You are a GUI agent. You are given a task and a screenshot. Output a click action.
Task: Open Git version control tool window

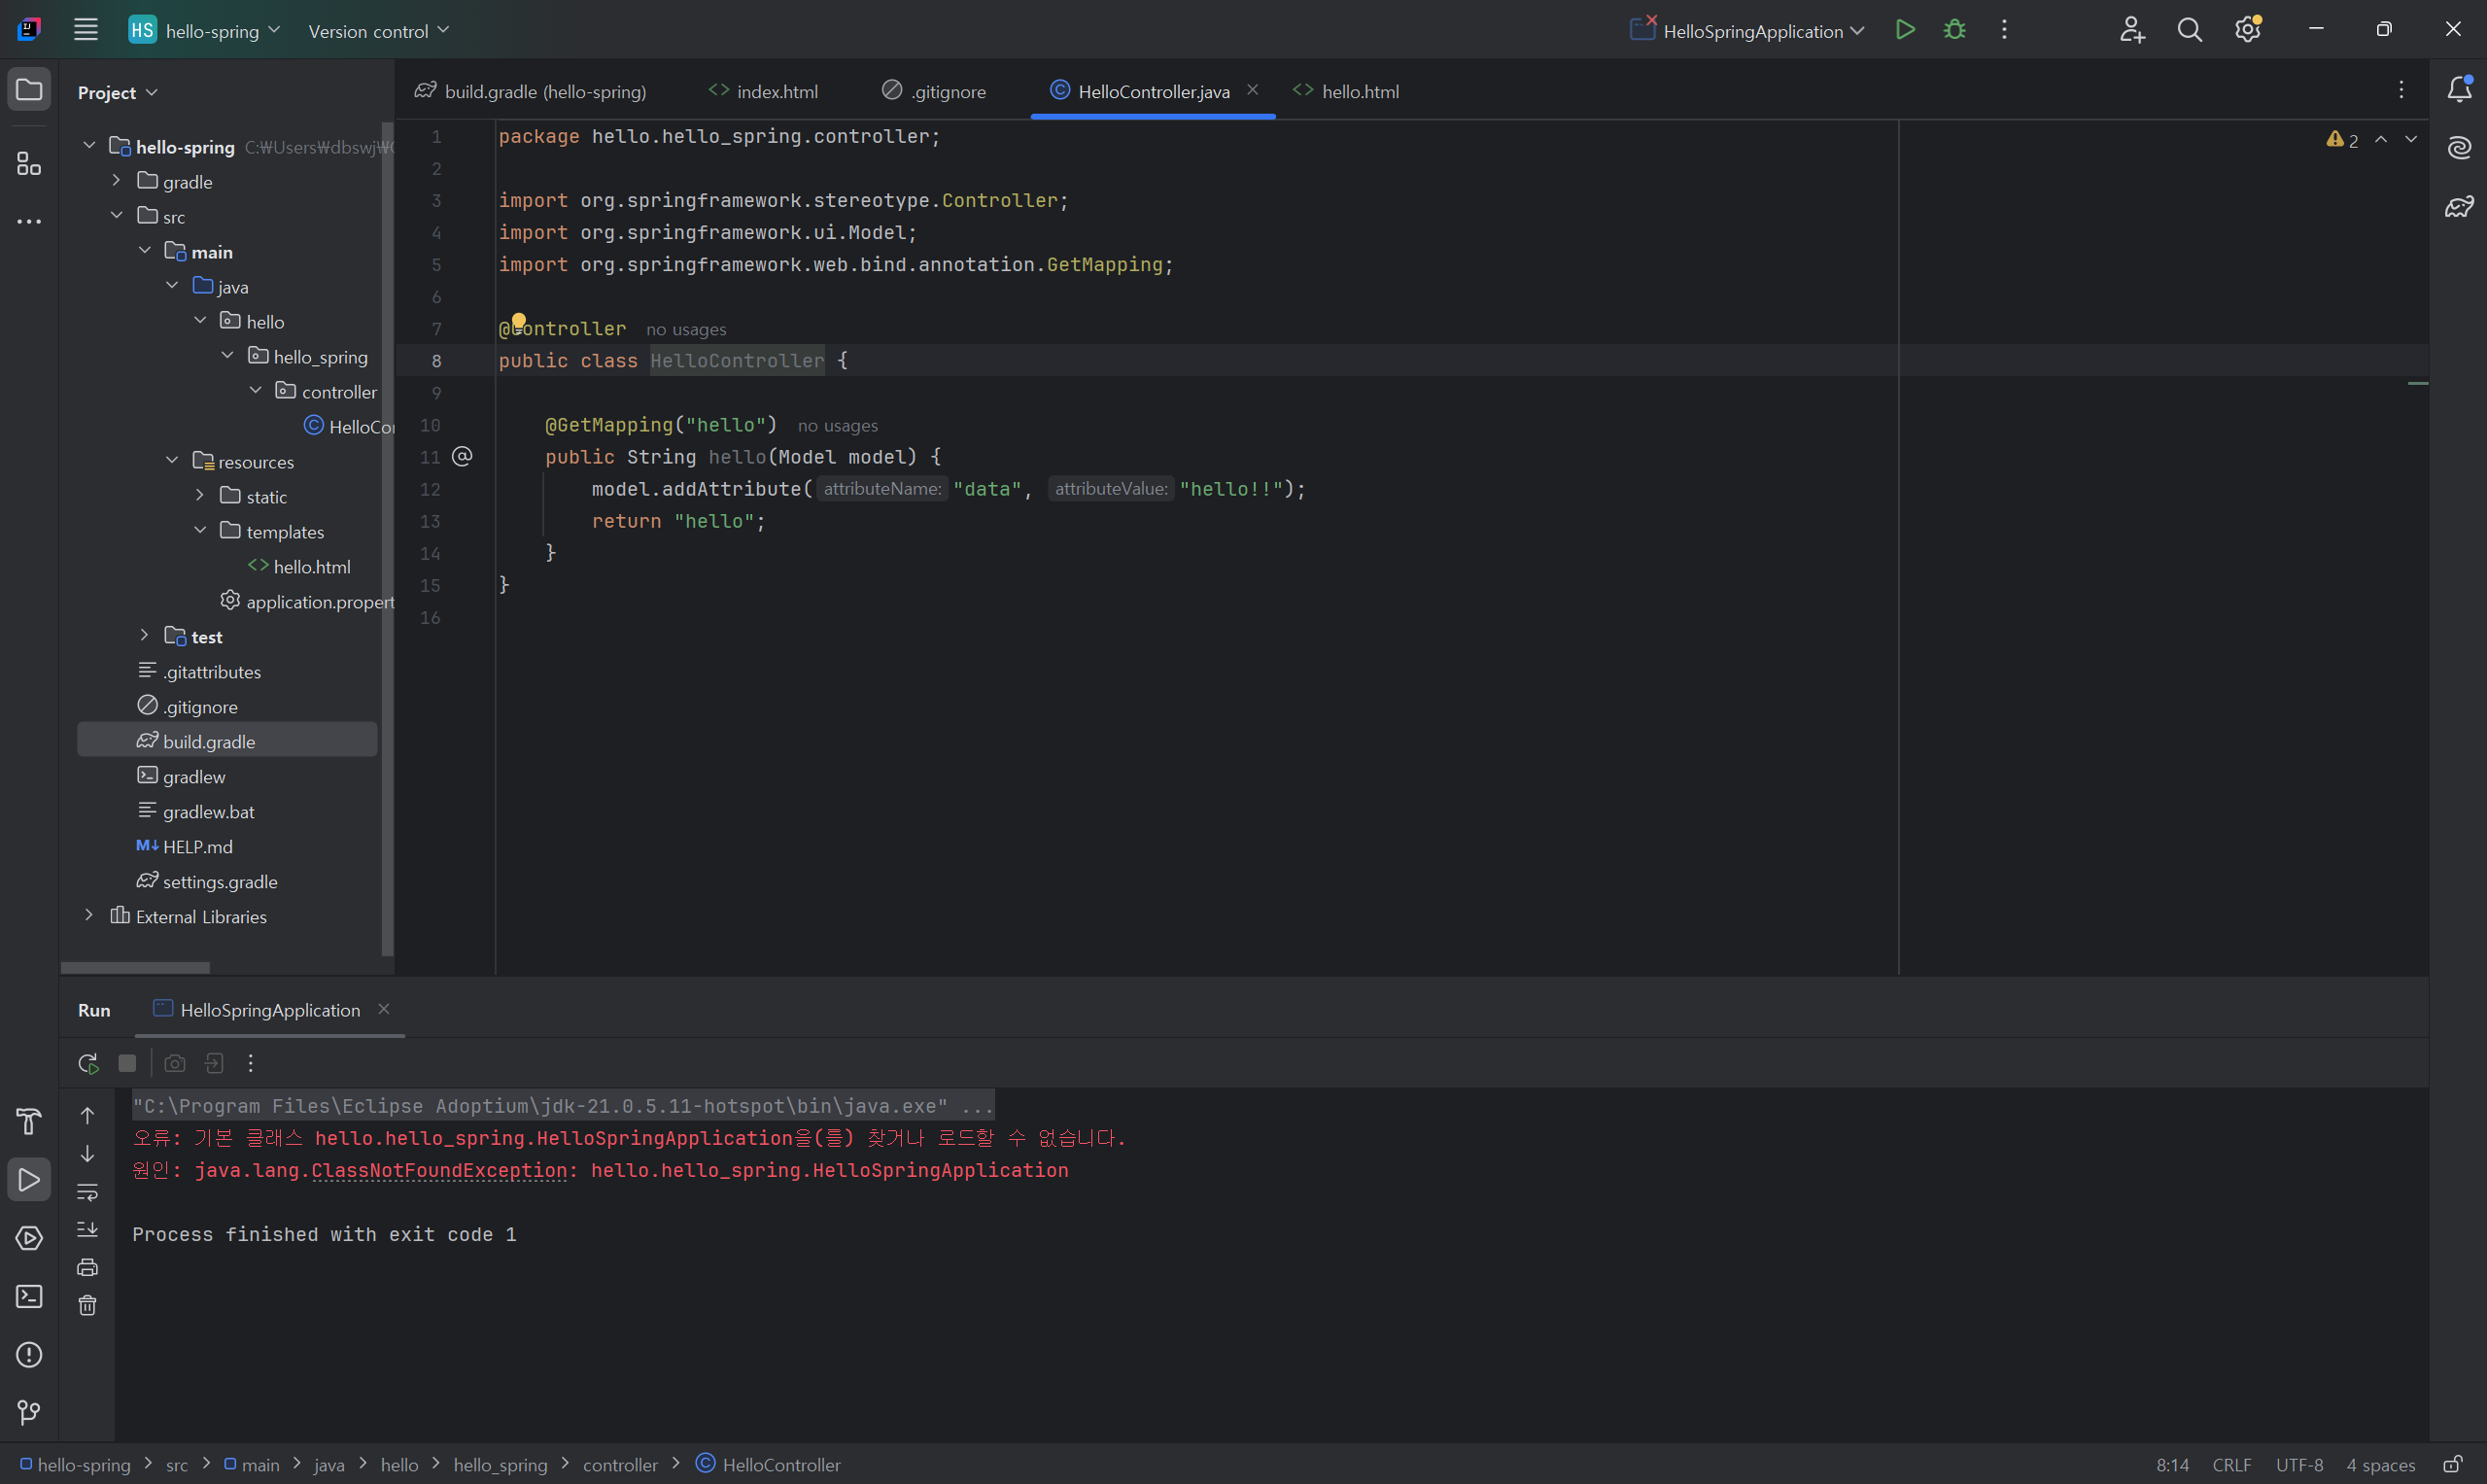[29, 1413]
